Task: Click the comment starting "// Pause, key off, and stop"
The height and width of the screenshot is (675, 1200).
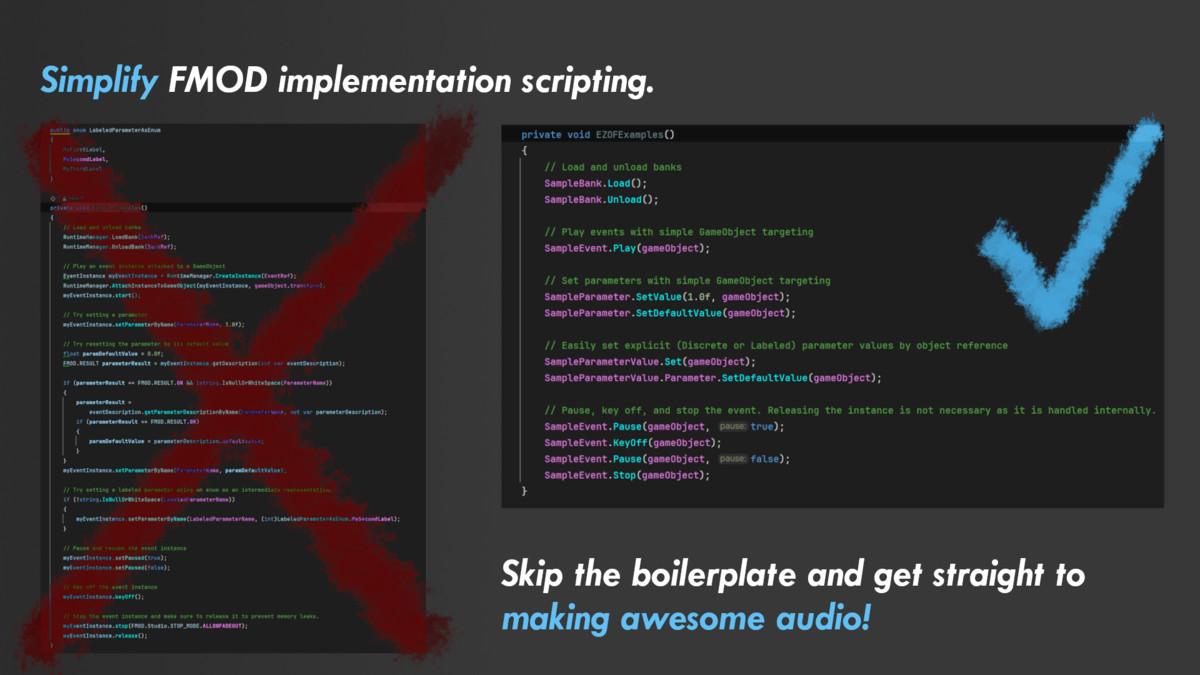Action: (851, 411)
